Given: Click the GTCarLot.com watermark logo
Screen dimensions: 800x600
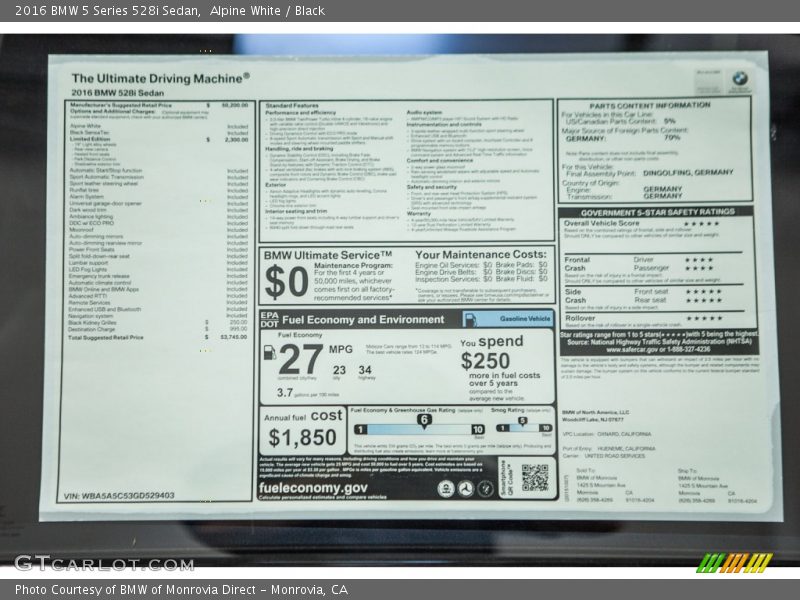Looking at the screenshot, I should 103,563.
